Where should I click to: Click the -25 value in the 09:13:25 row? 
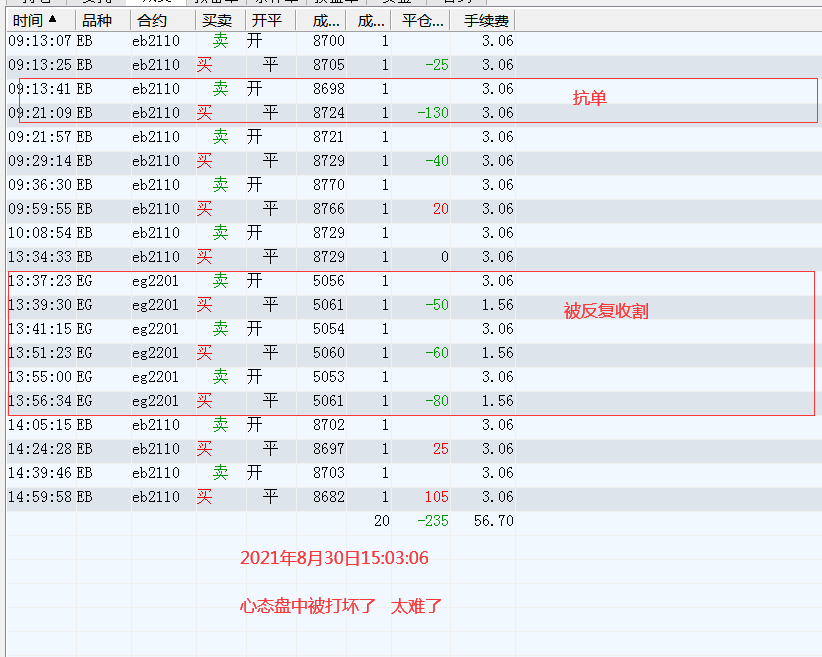(437, 65)
